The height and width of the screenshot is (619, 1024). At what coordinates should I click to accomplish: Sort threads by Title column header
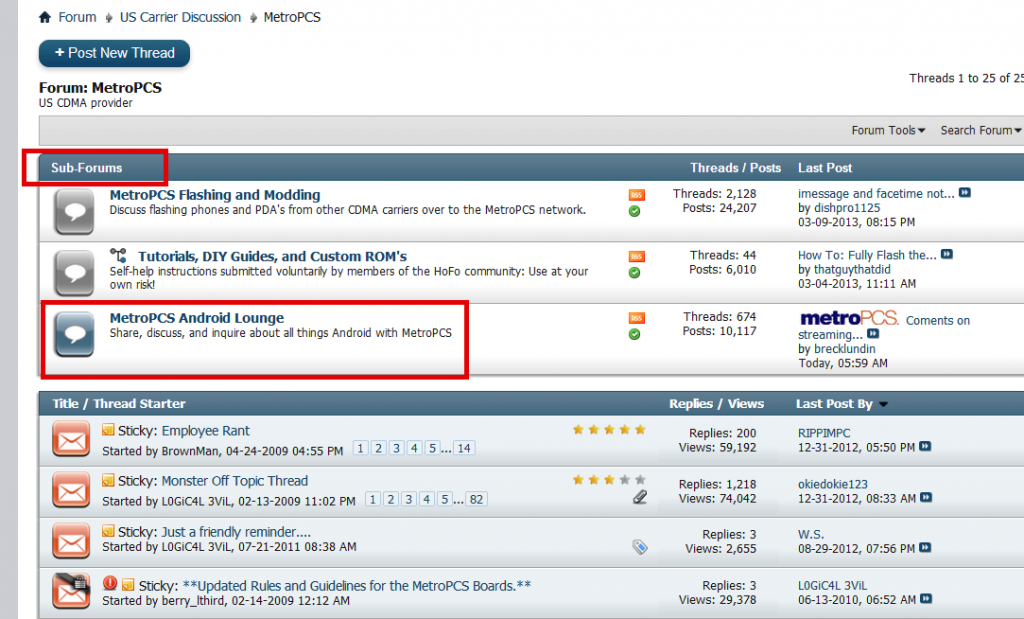point(65,404)
